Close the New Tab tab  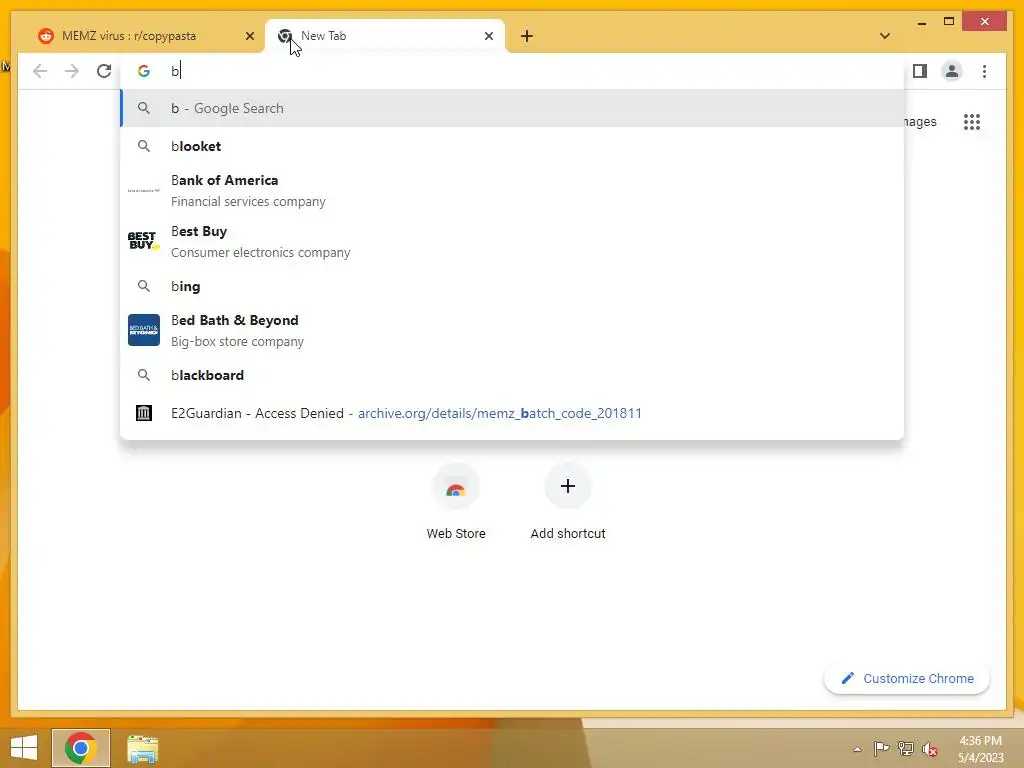point(488,36)
